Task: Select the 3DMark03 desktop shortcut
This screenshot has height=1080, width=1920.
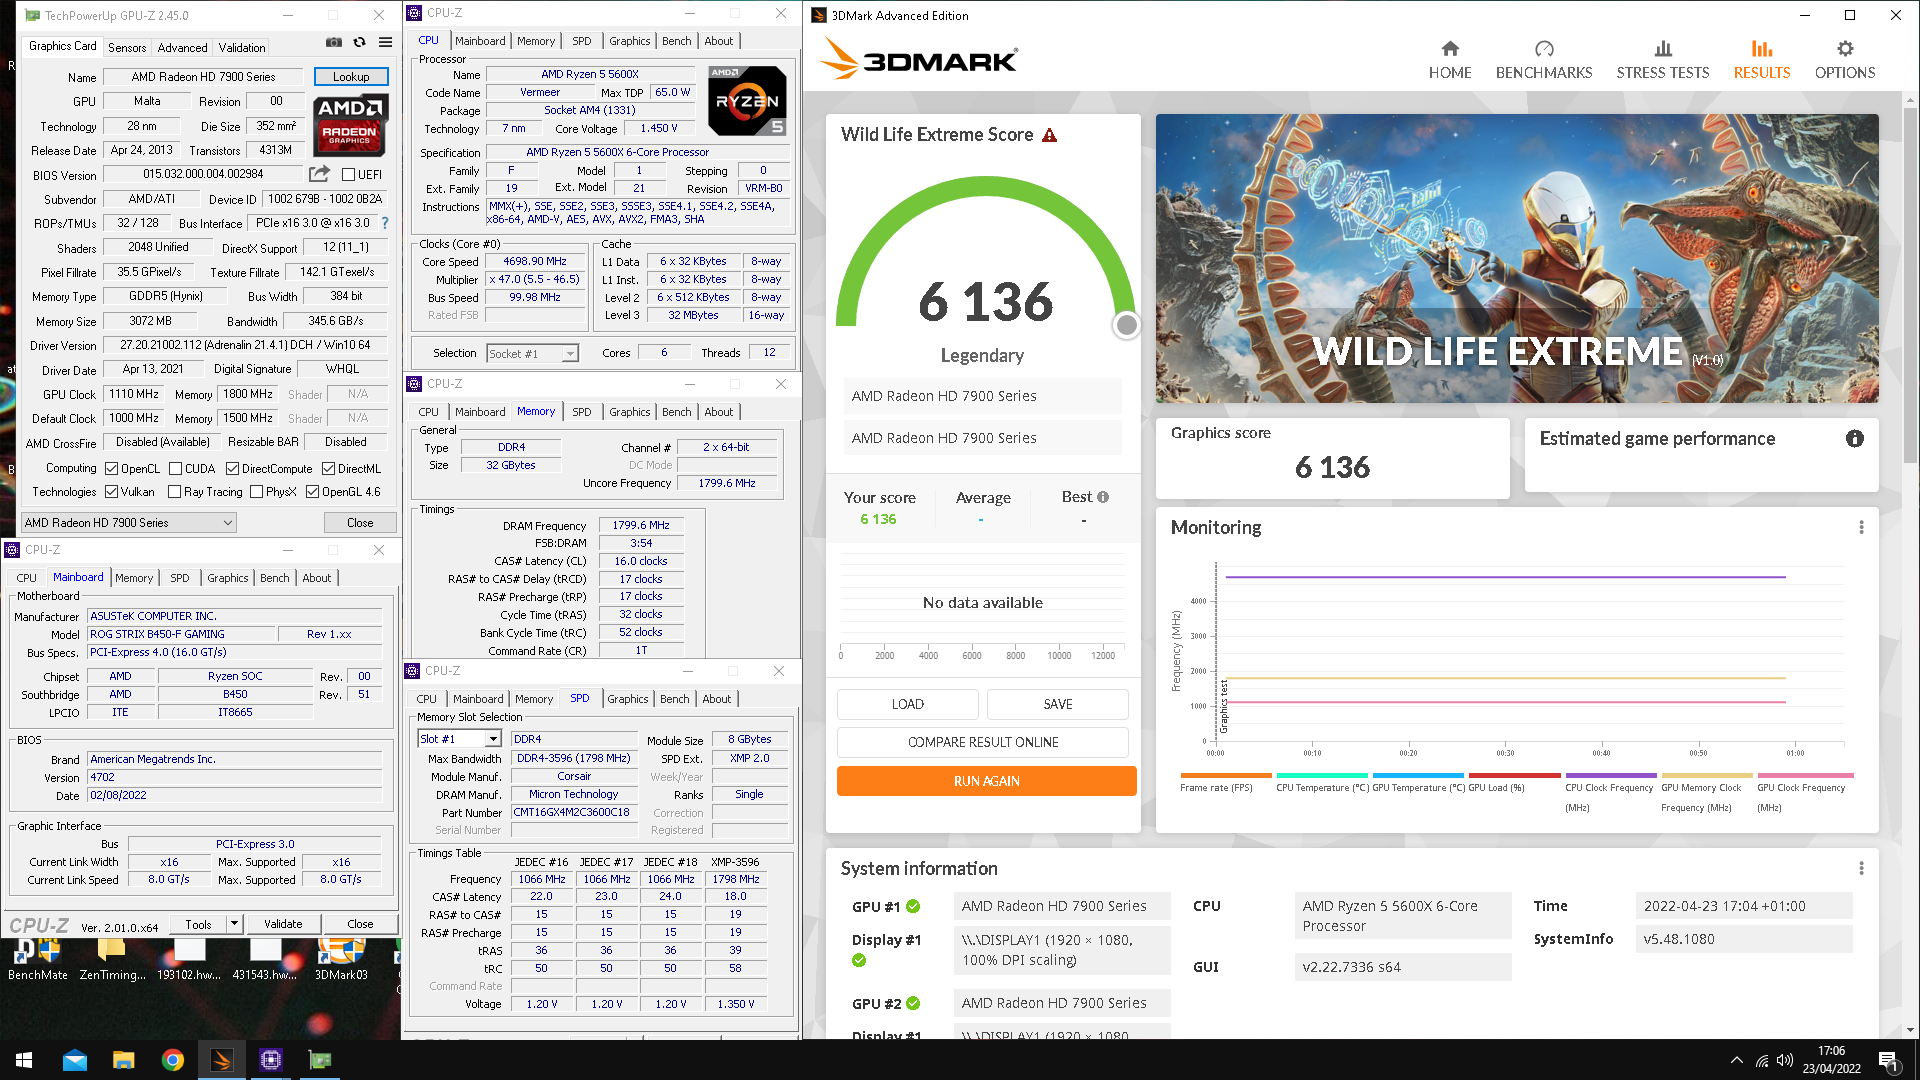Action: (341, 959)
